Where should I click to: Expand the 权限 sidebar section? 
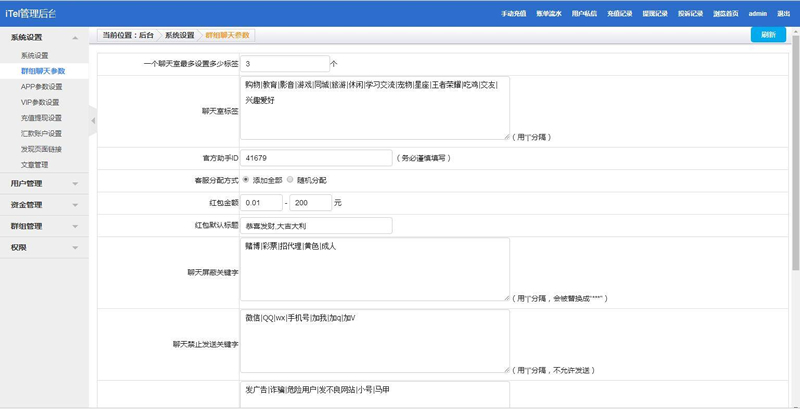pos(45,247)
